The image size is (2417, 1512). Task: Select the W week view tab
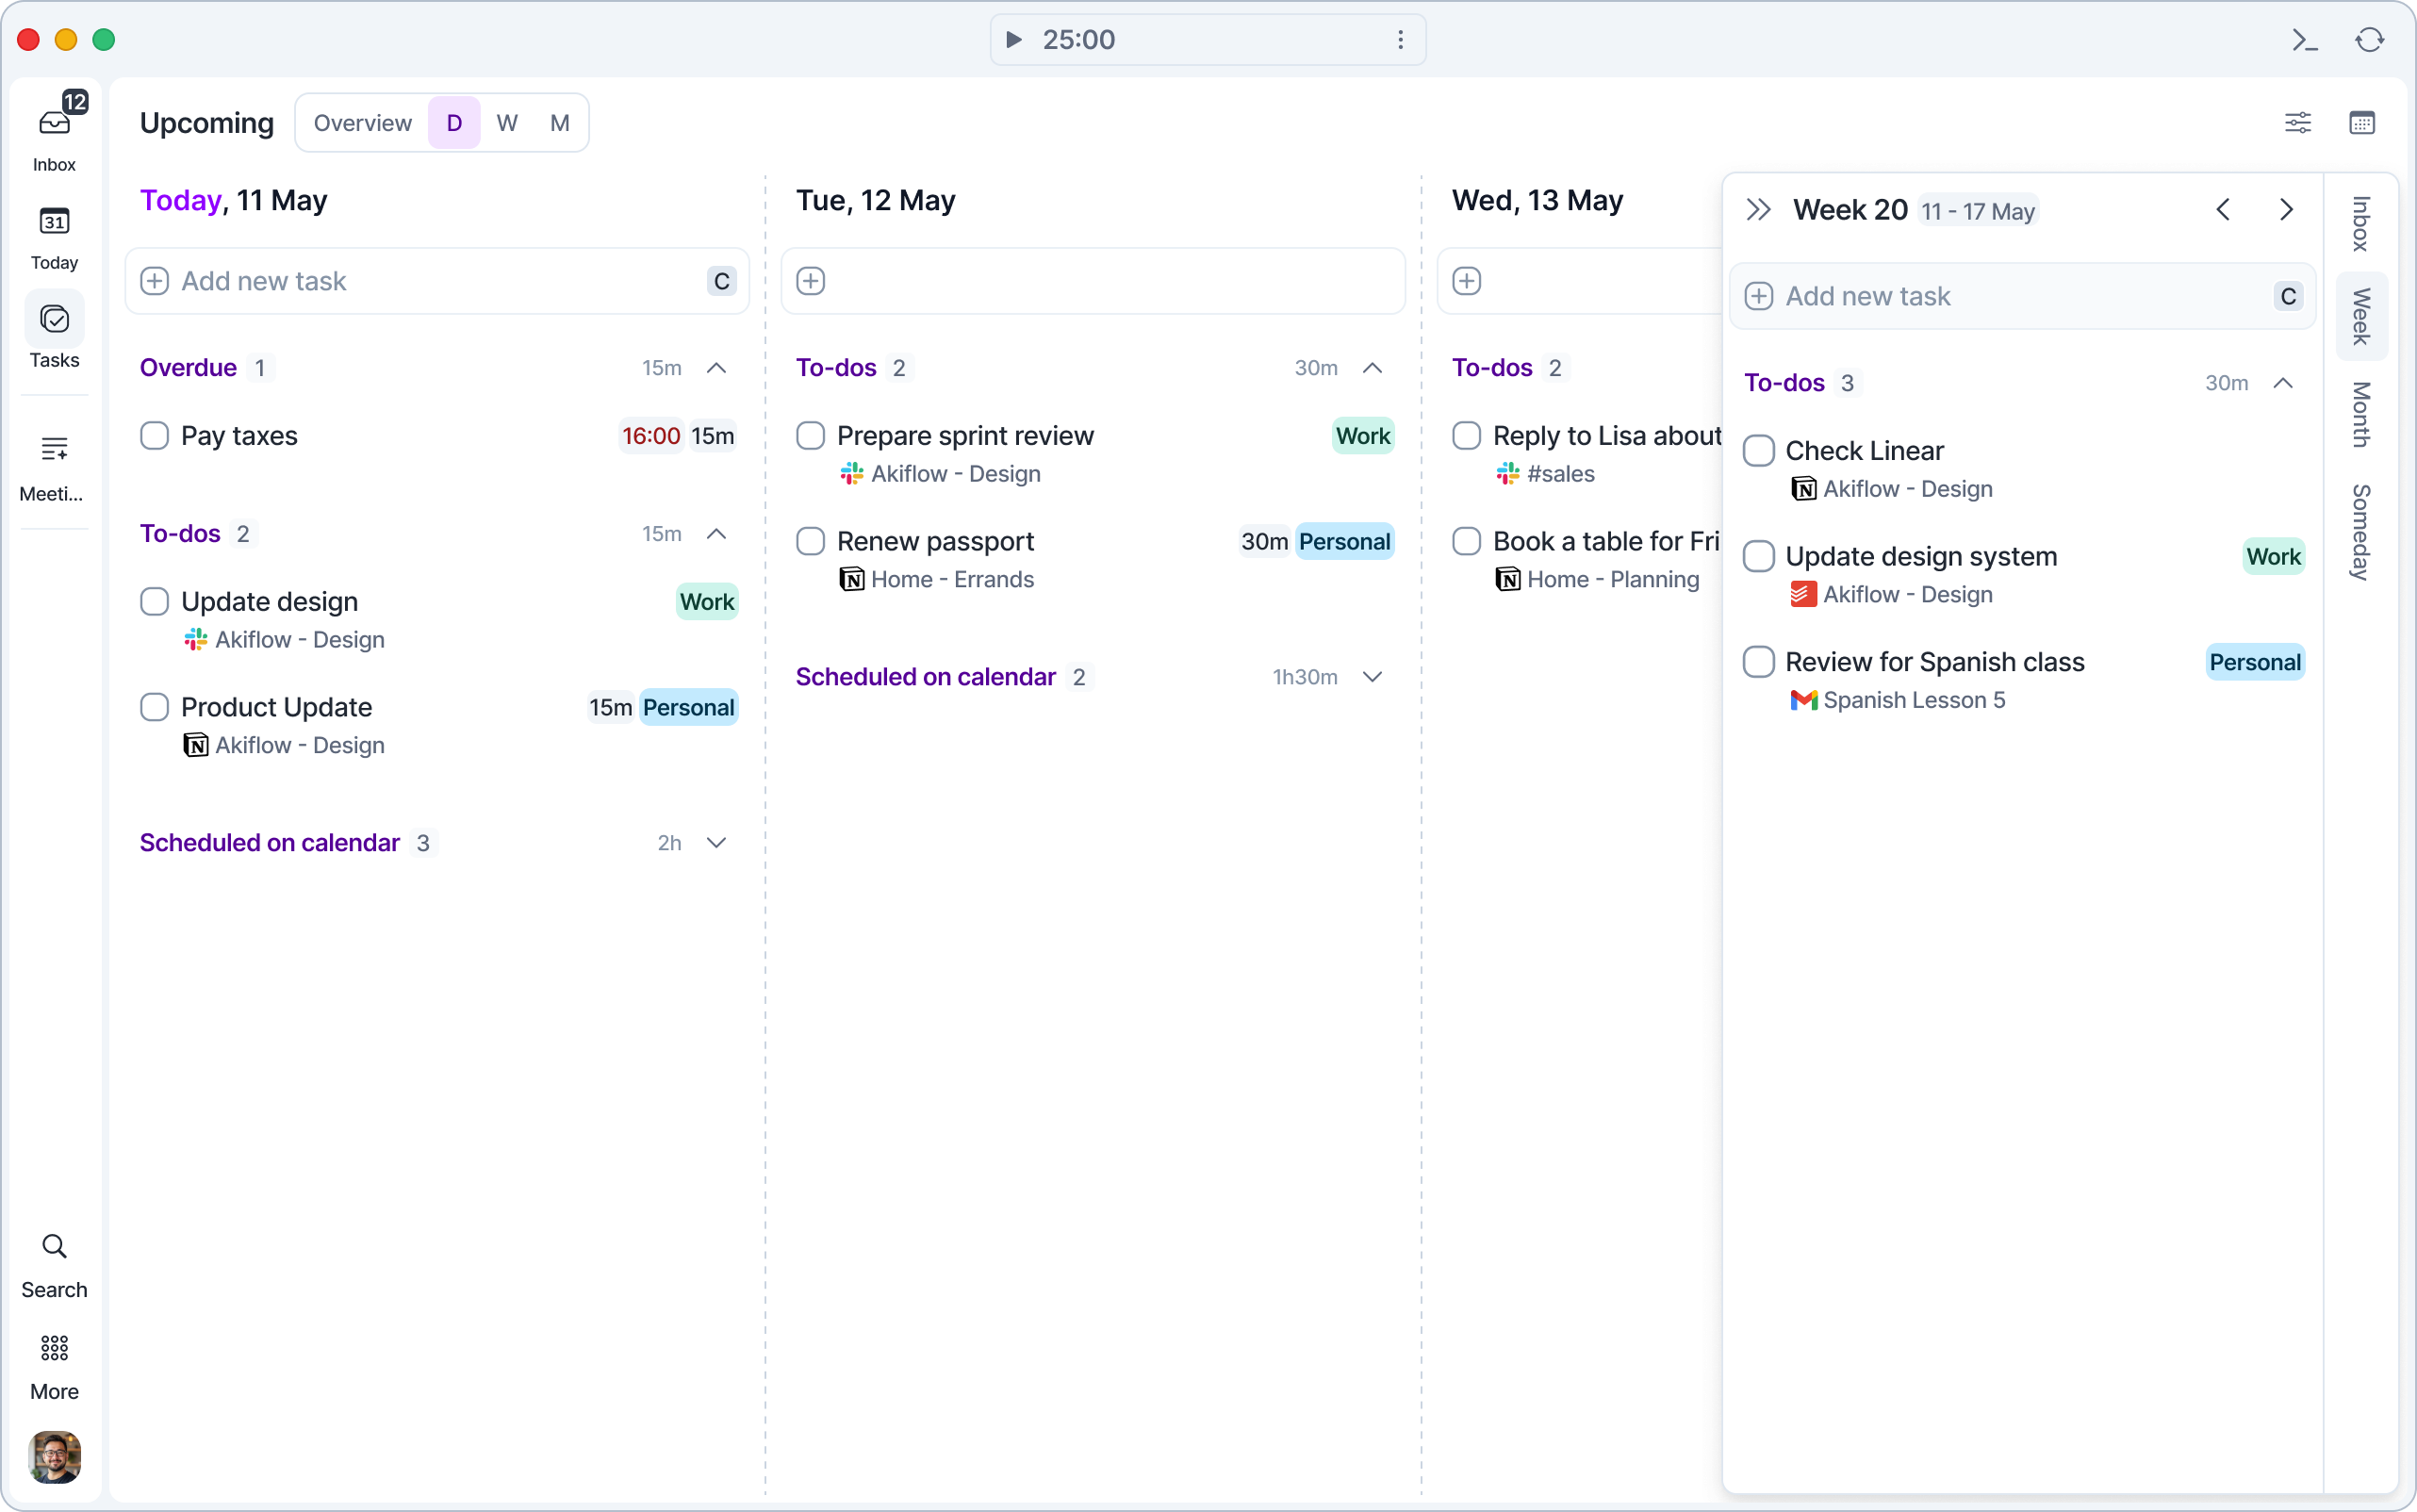(507, 123)
